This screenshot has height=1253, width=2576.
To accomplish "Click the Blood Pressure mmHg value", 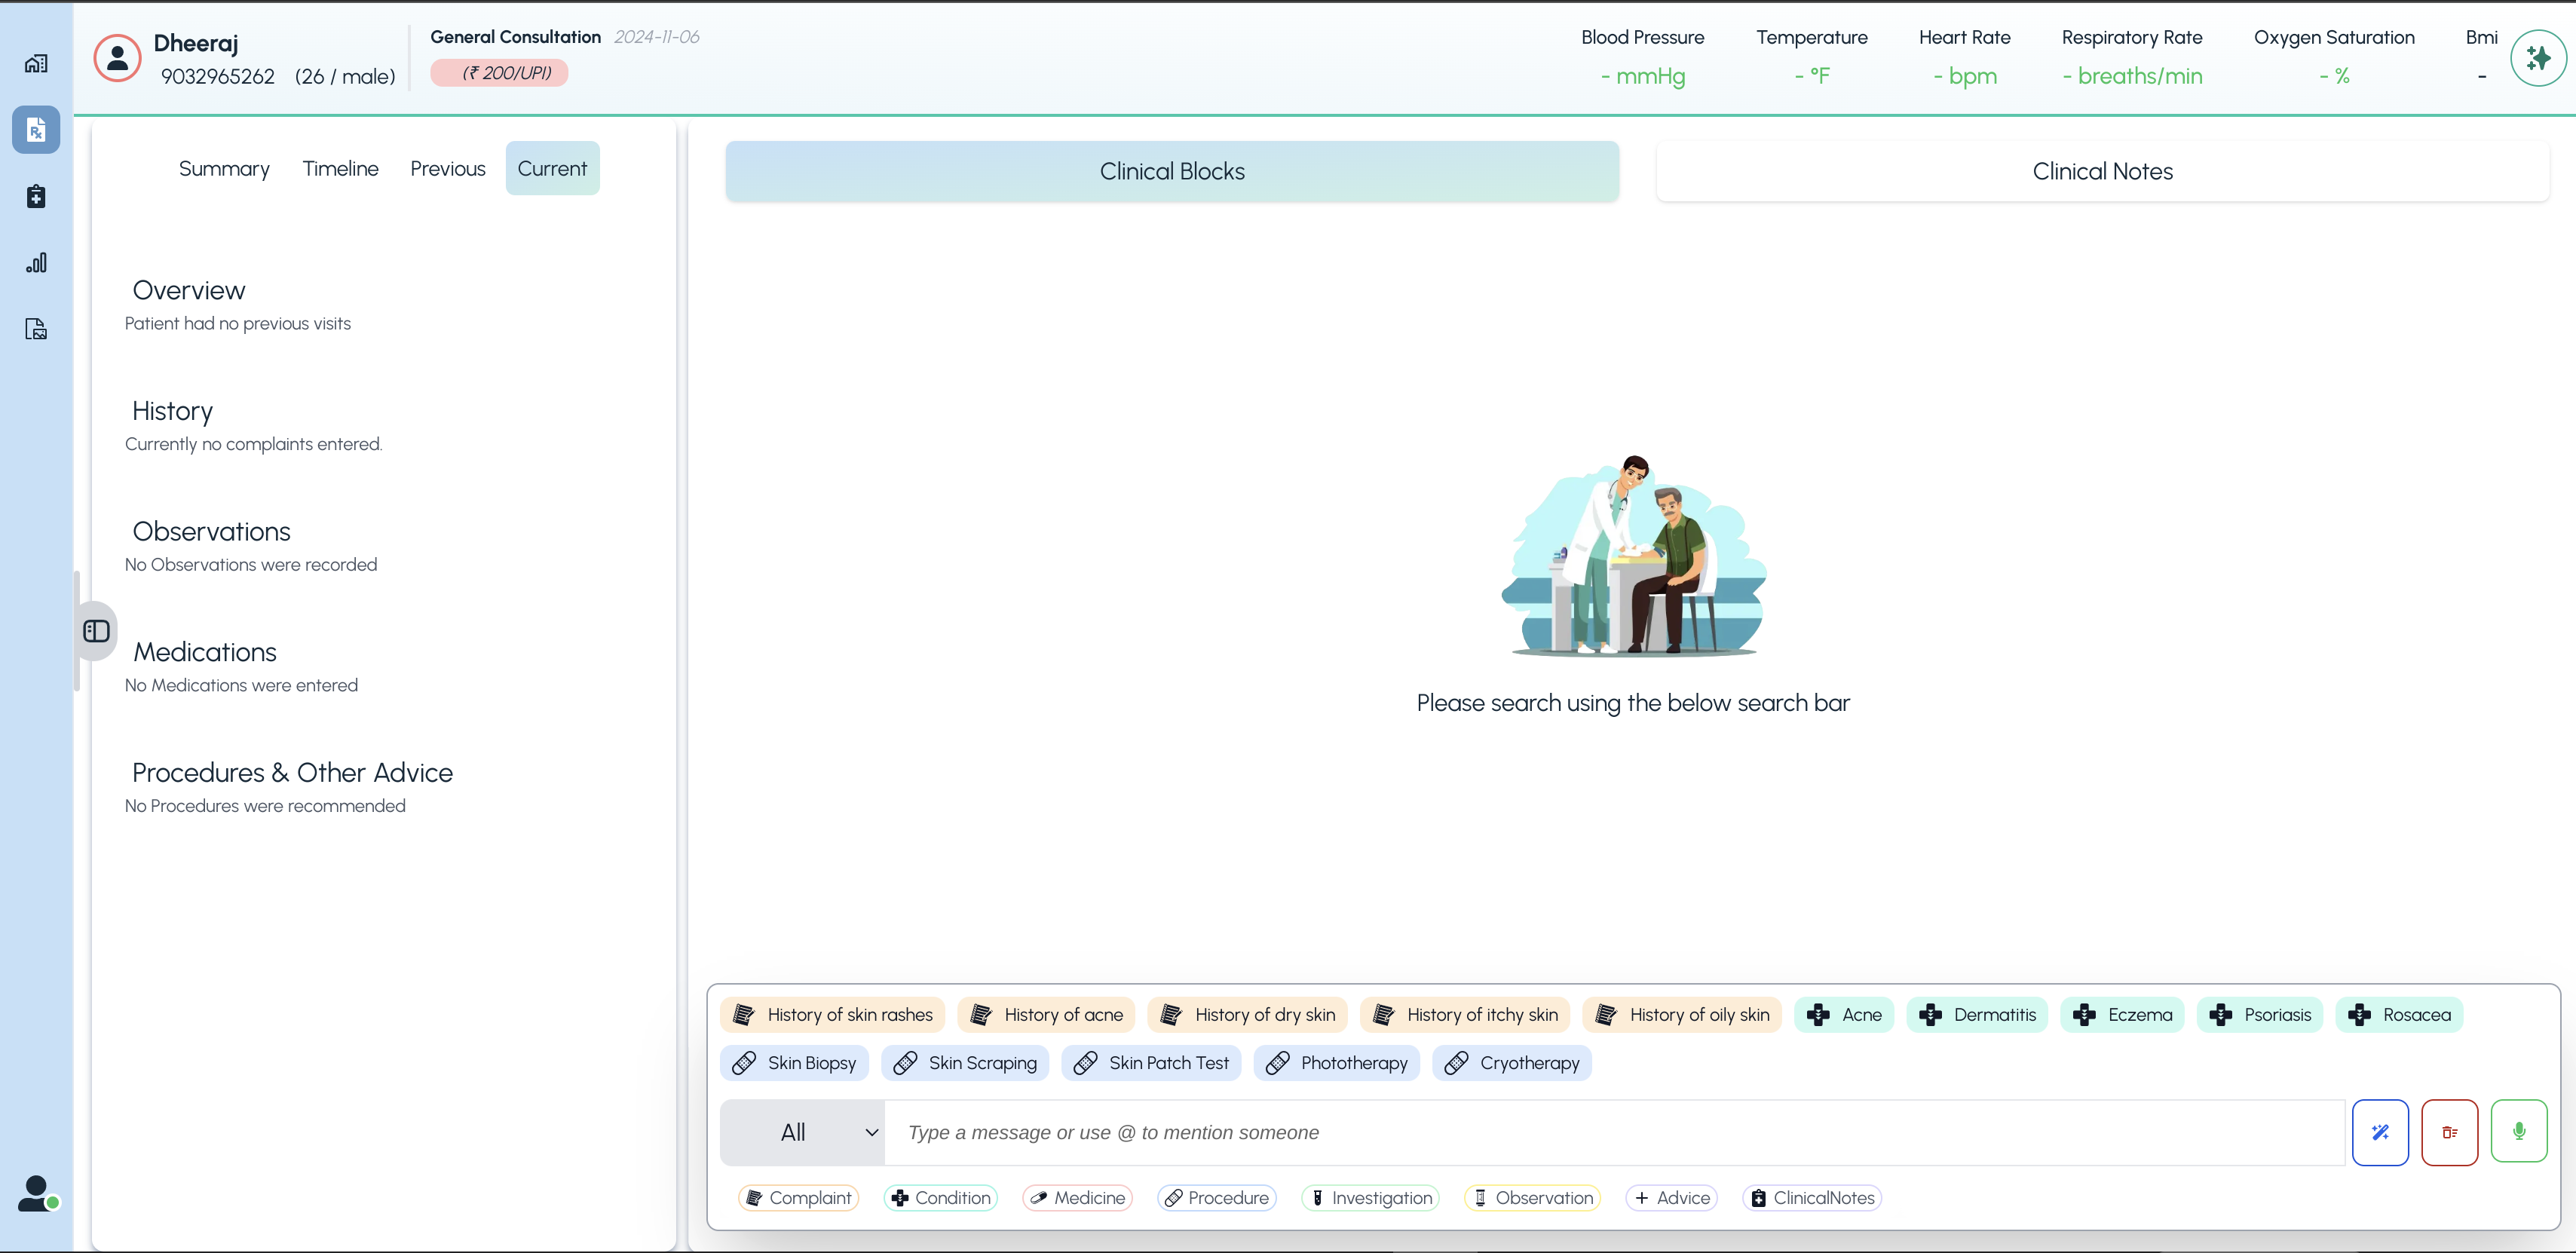I will pos(1643,76).
